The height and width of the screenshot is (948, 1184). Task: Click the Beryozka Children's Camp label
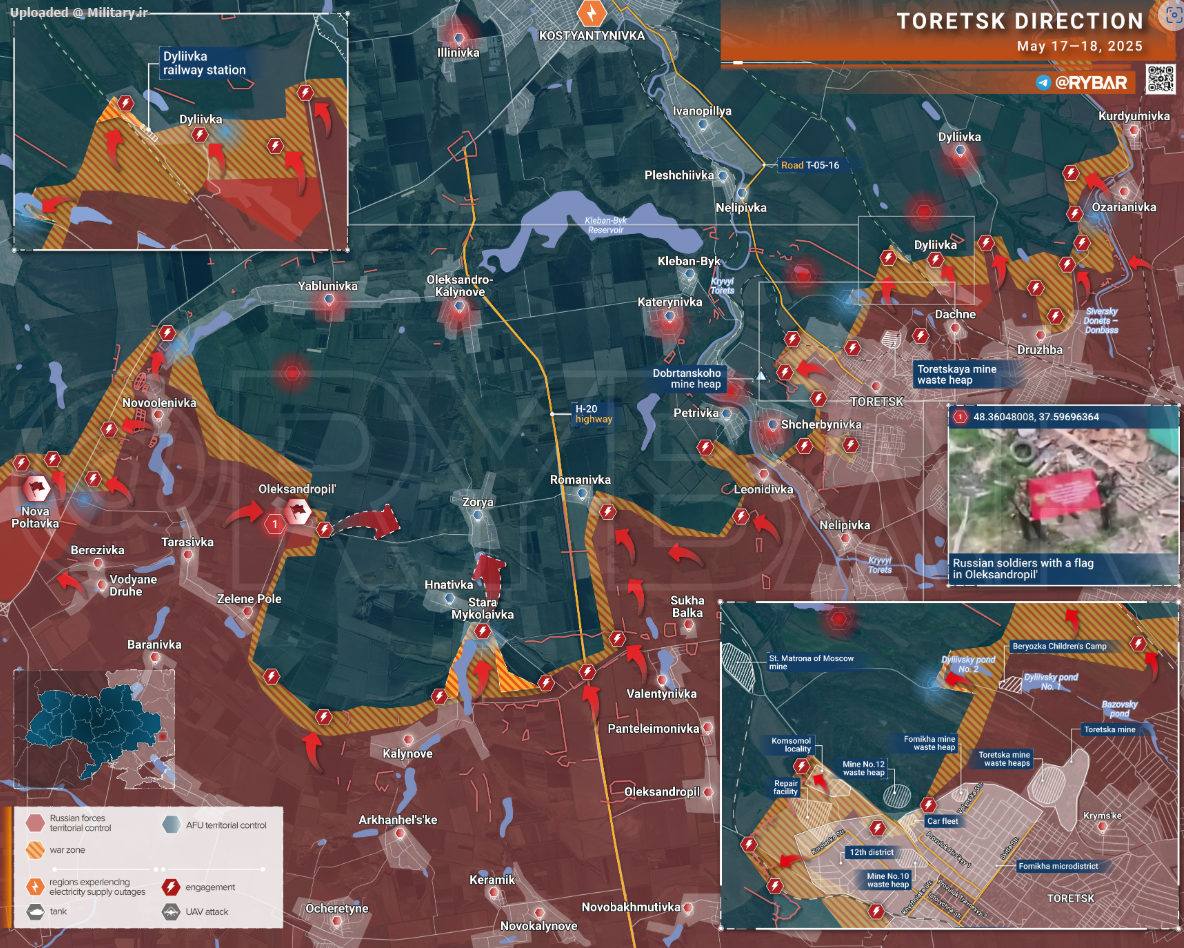tap(1059, 646)
